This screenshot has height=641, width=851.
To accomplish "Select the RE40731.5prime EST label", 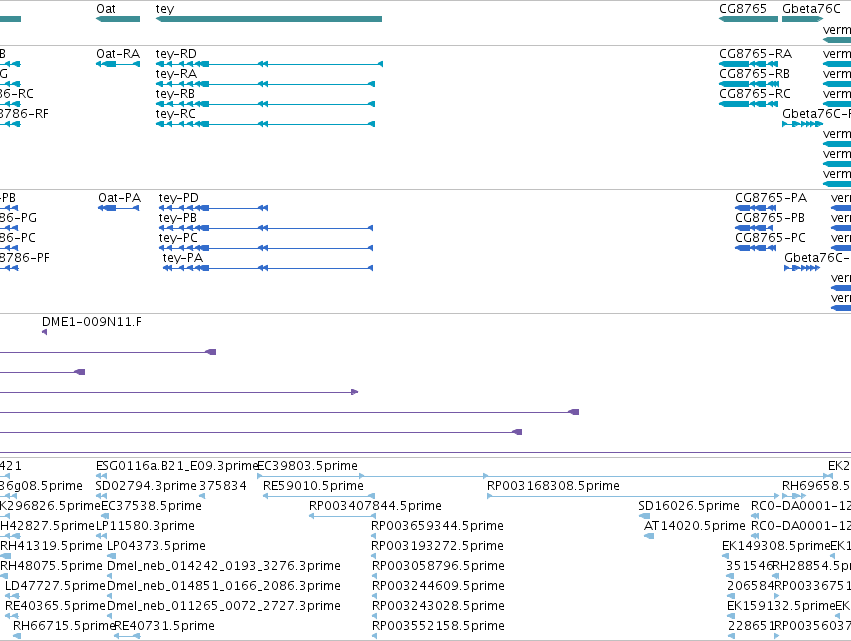I will 164,626.
